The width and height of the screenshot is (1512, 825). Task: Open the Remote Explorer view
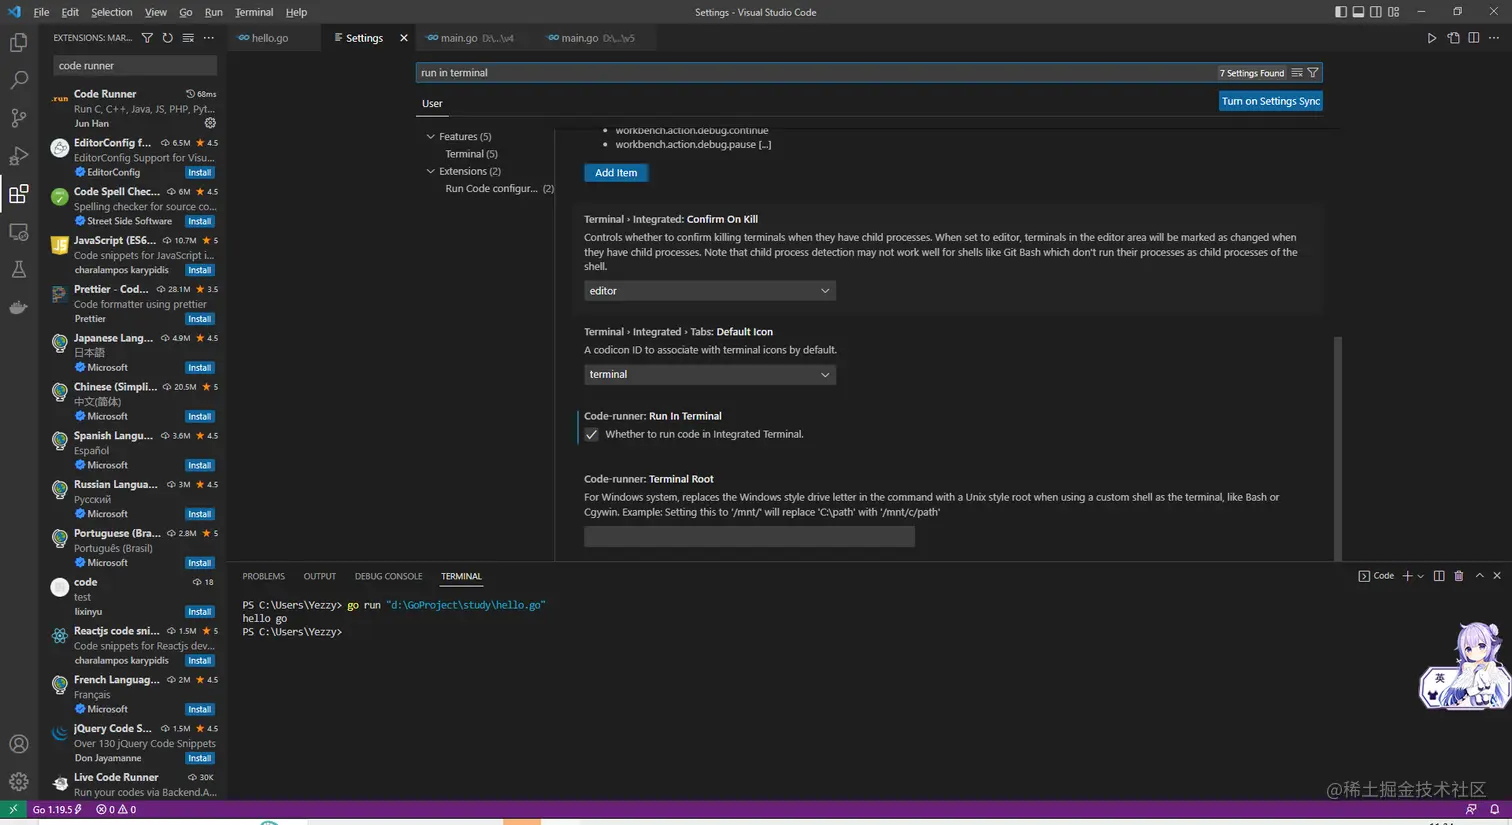[x=18, y=232]
